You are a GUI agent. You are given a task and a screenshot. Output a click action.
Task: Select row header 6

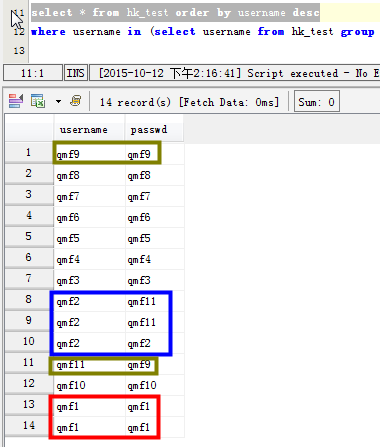pos(29,258)
